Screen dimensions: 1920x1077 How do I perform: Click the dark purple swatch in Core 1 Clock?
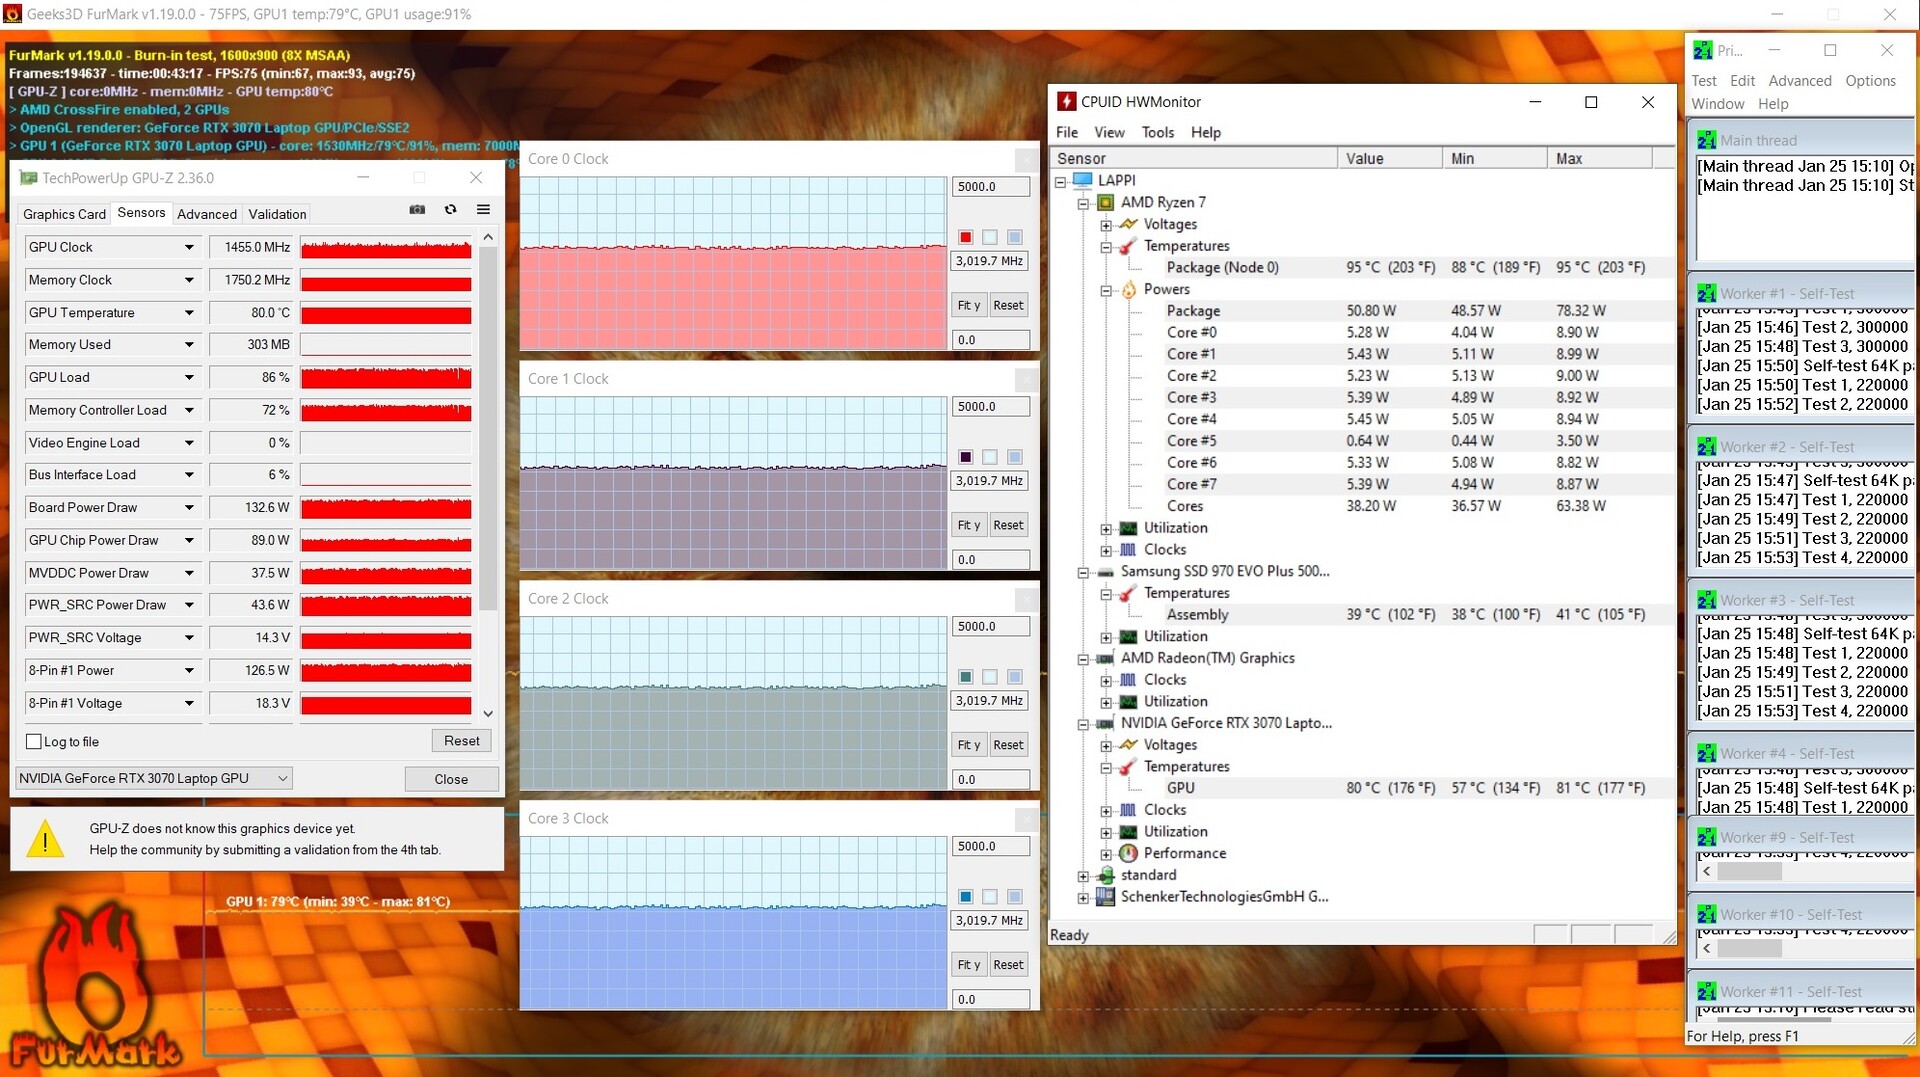pyautogui.click(x=965, y=457)
